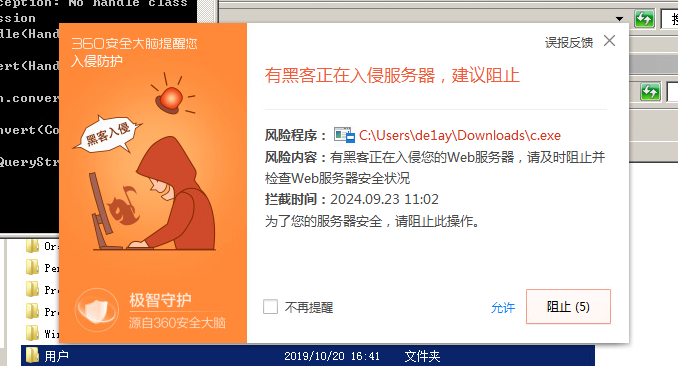This screenshot has height=366, width=678.
Task: Click the folder icon beside Pe
Action: point(32,267)
